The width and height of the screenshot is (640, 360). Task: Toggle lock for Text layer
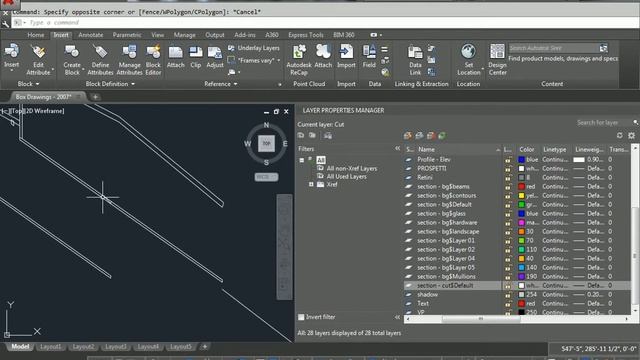pyautogui.click(x=508, y=304)
